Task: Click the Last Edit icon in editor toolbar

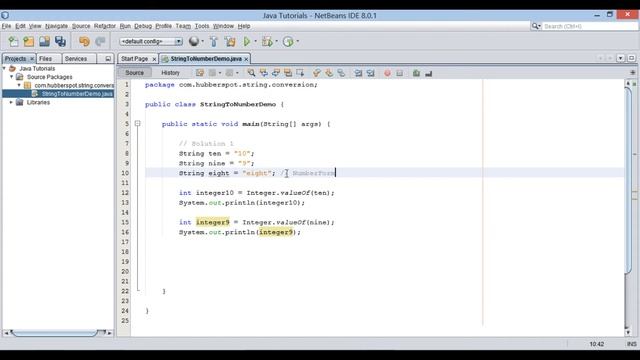Action: click(200, 73)
